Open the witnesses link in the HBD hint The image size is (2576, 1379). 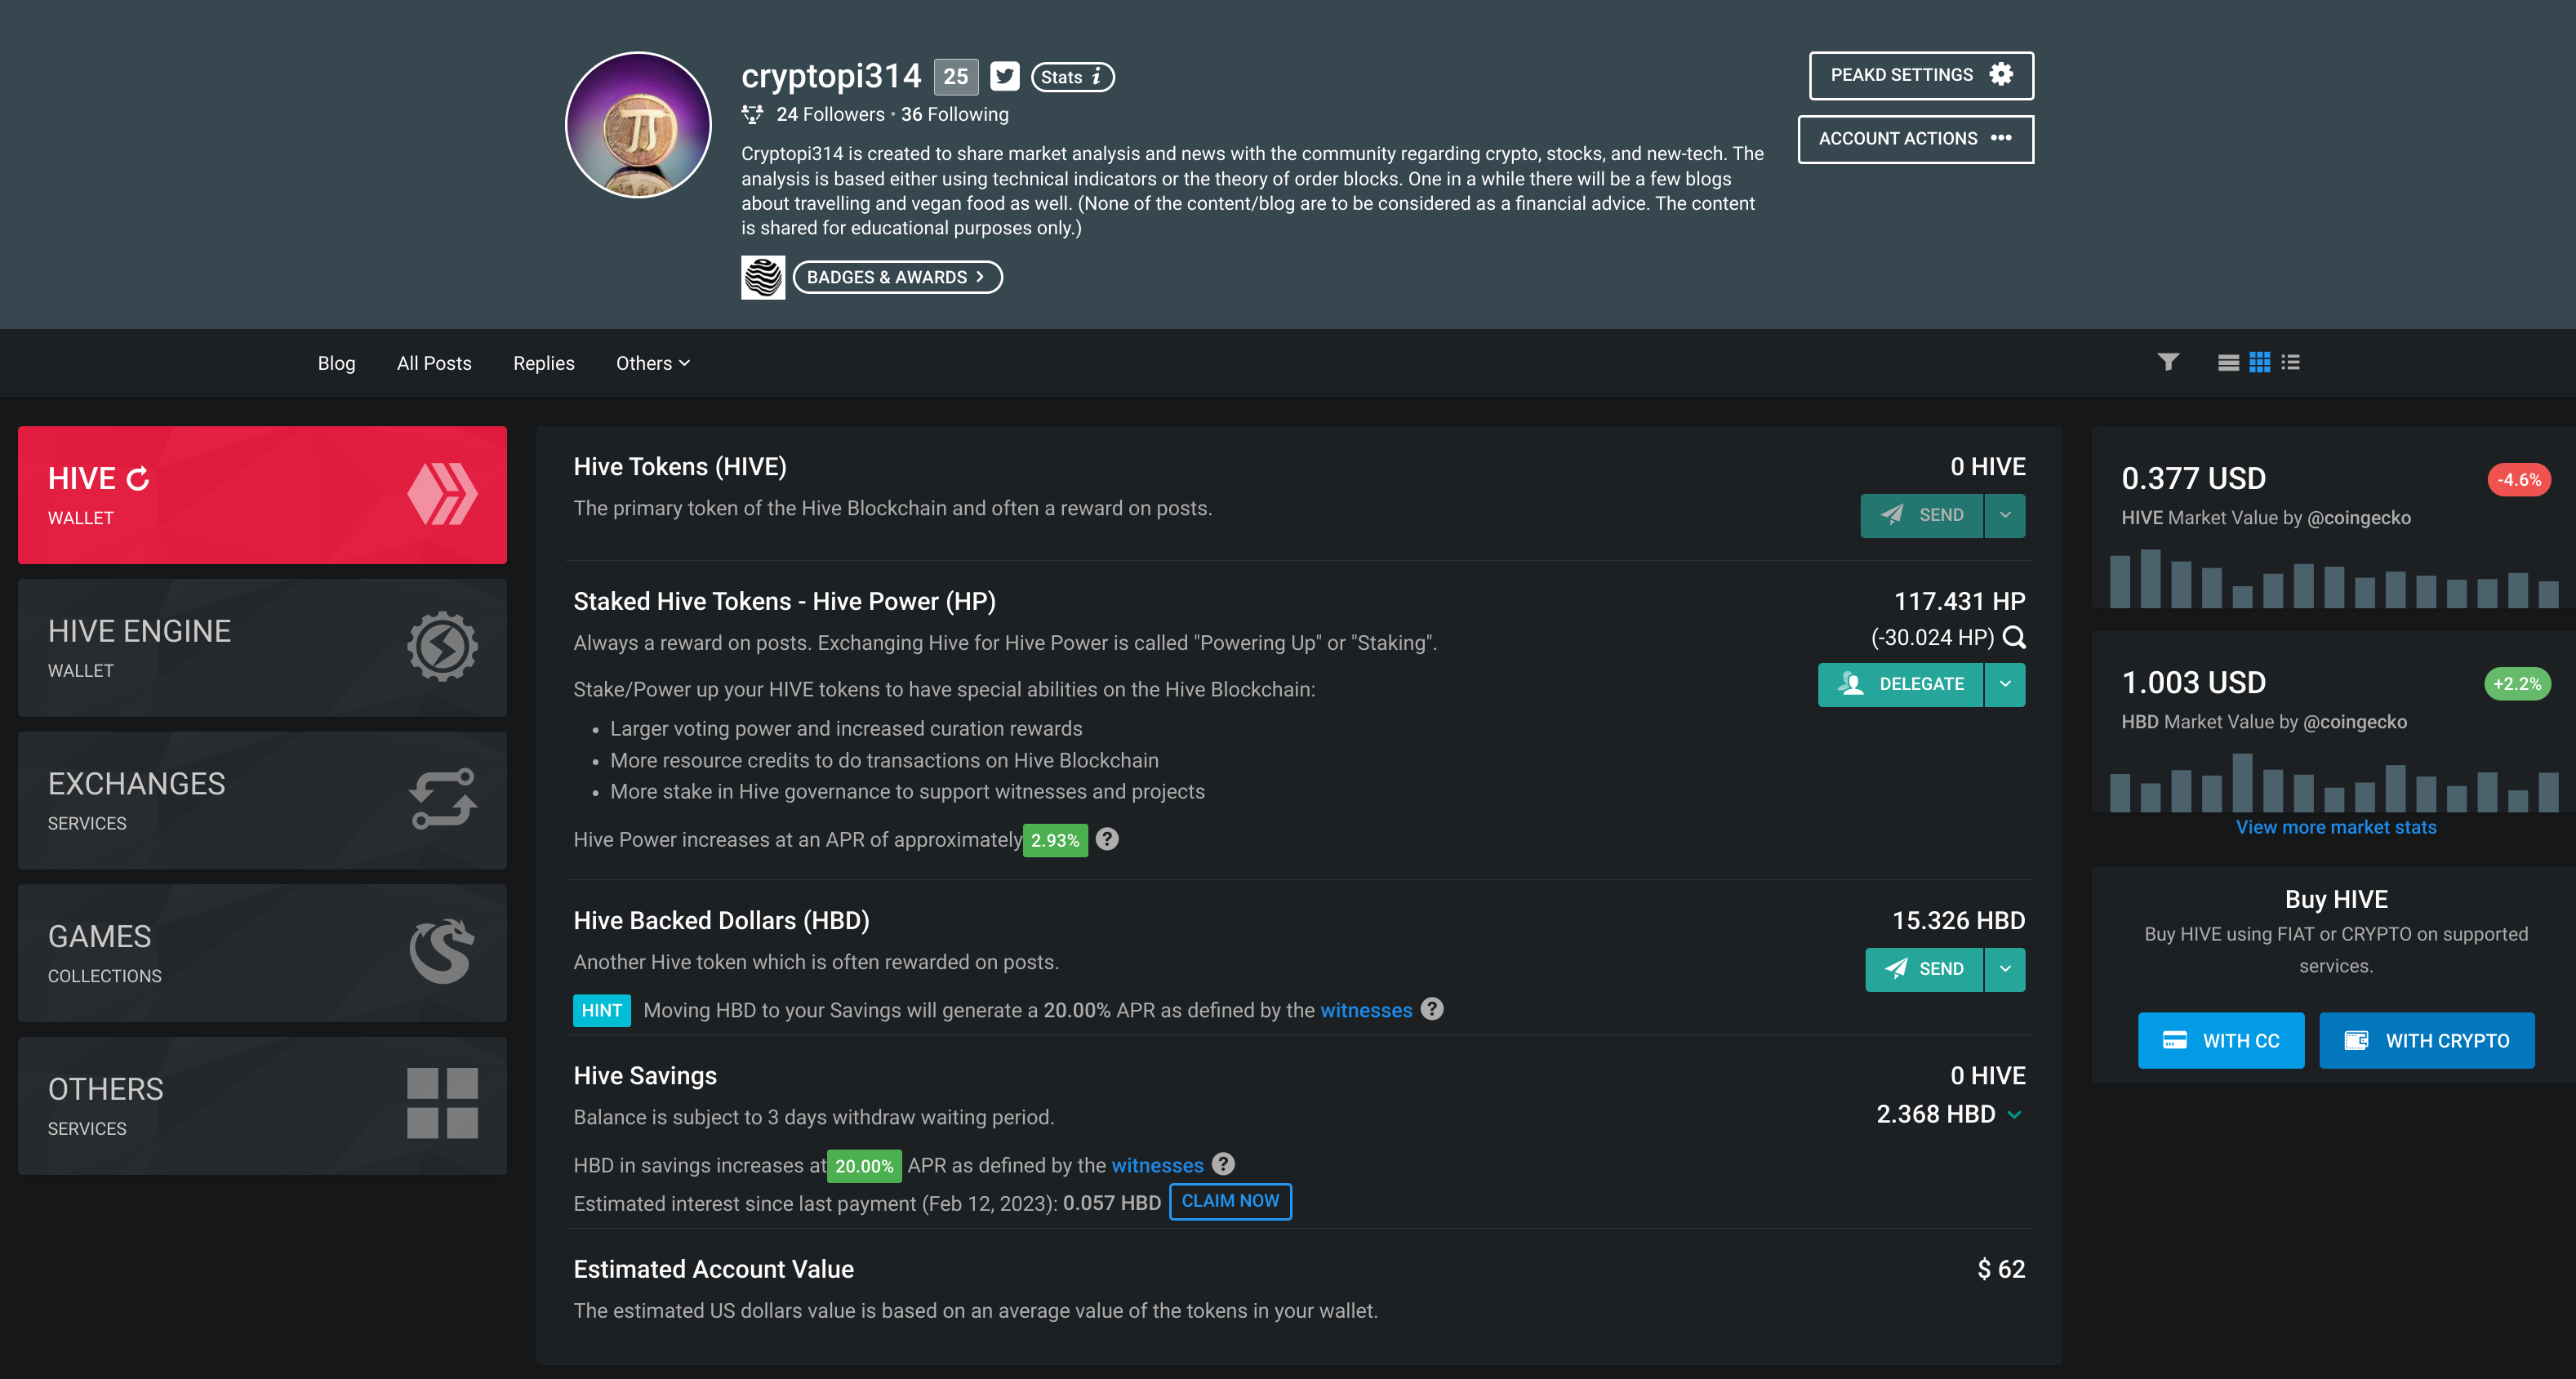coord(1366,1010)
